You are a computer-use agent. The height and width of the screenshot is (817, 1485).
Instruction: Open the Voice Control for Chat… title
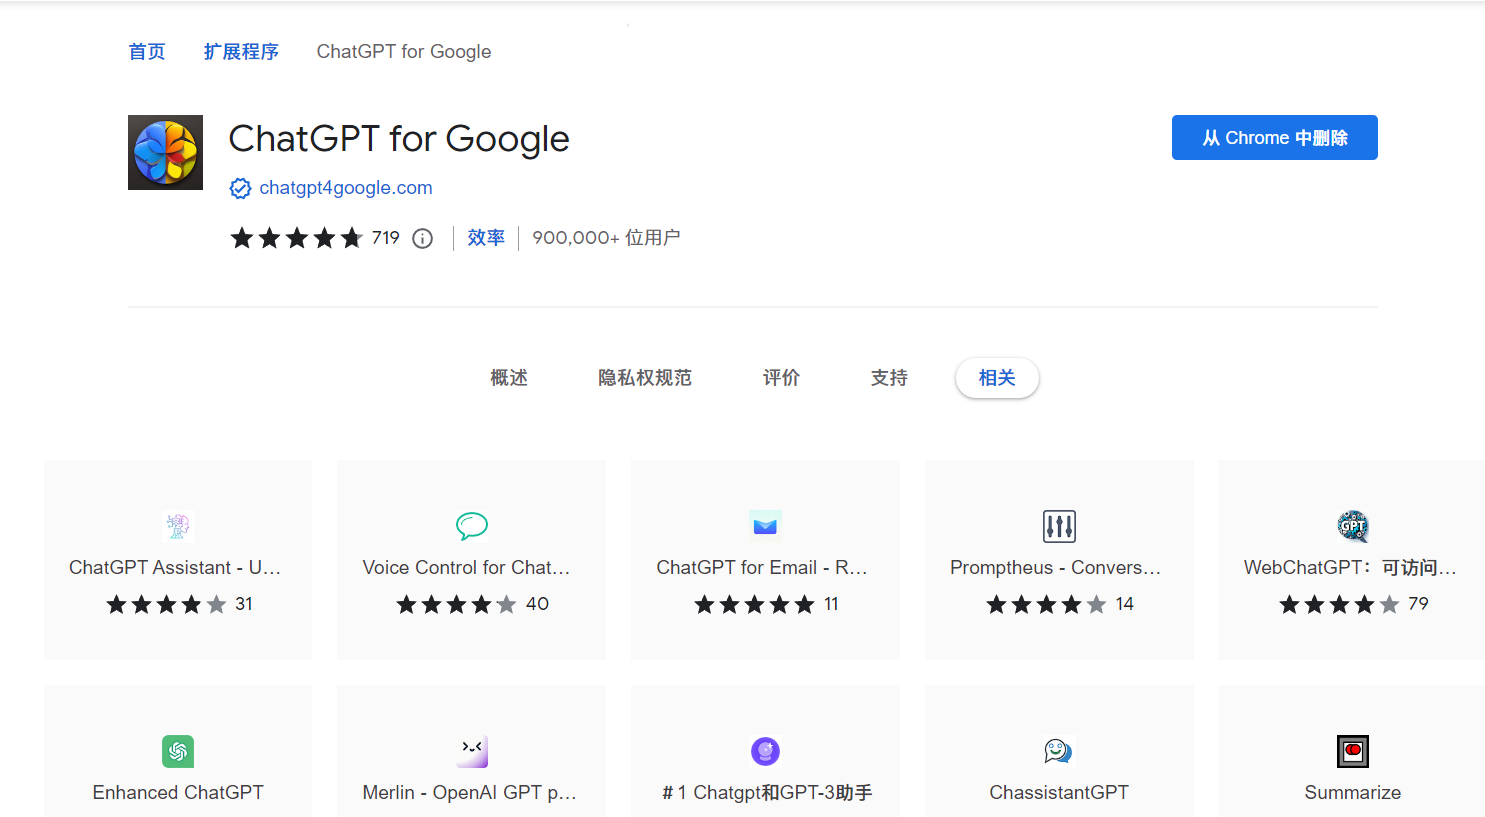467,568
